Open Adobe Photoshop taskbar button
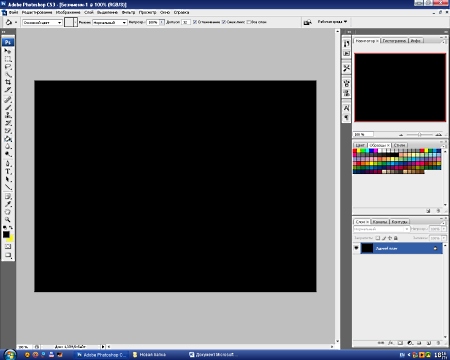This screenshot has height=360, width=450. coord(101,355)
